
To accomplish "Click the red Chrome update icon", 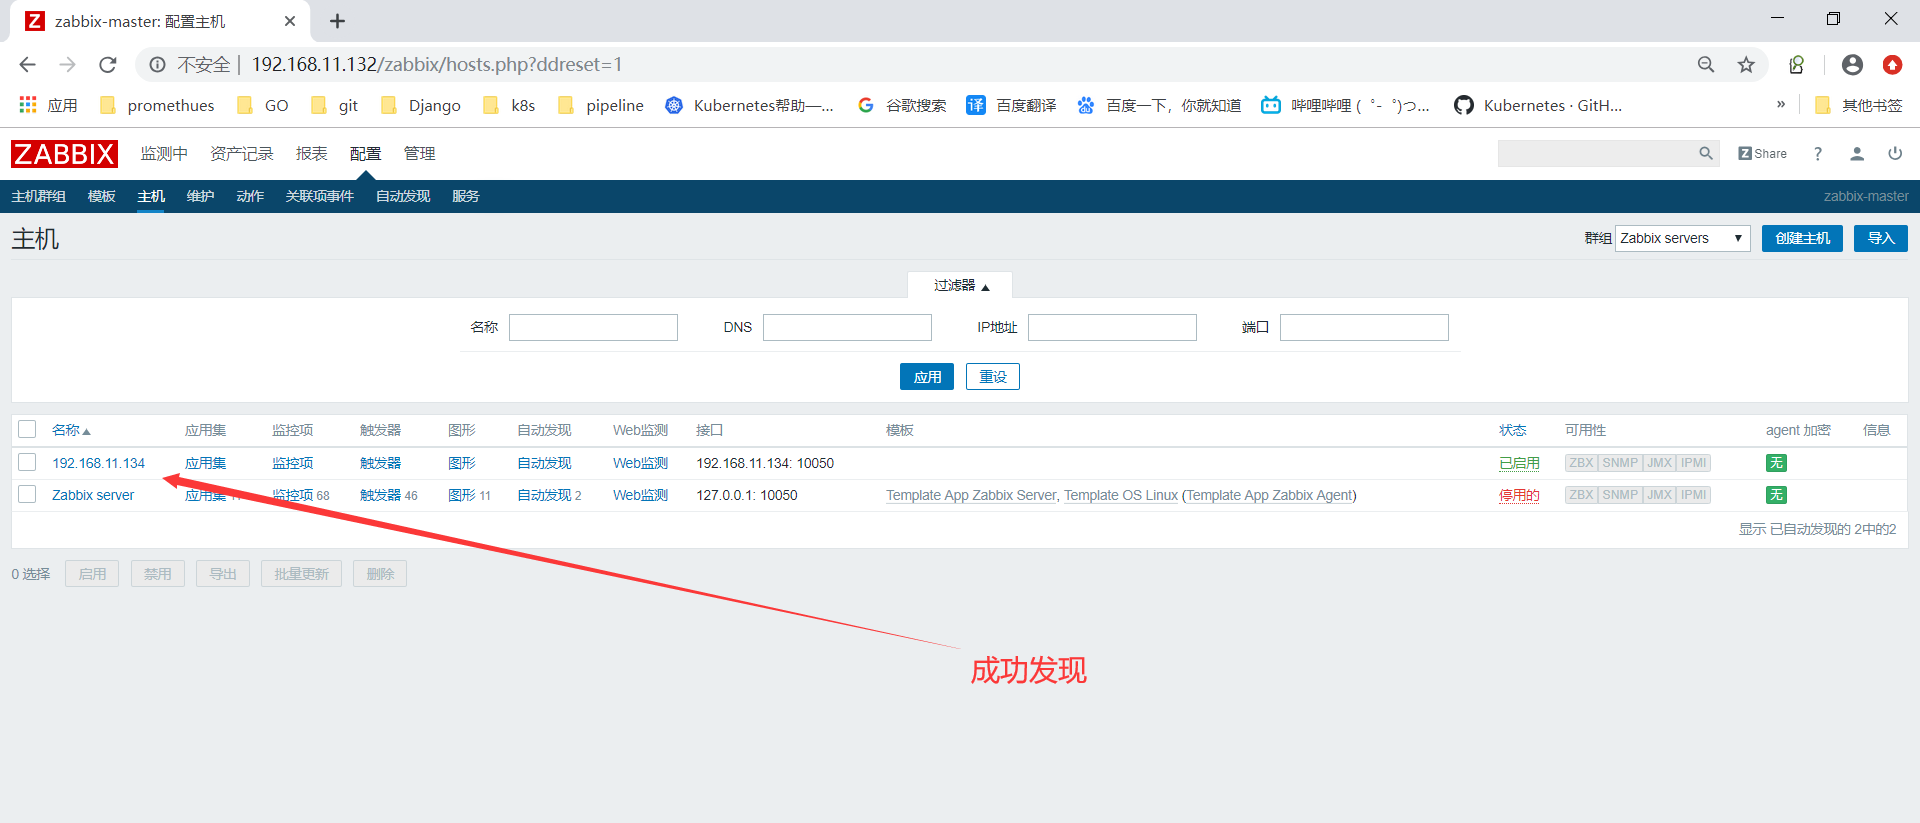I will [1892, 64].
